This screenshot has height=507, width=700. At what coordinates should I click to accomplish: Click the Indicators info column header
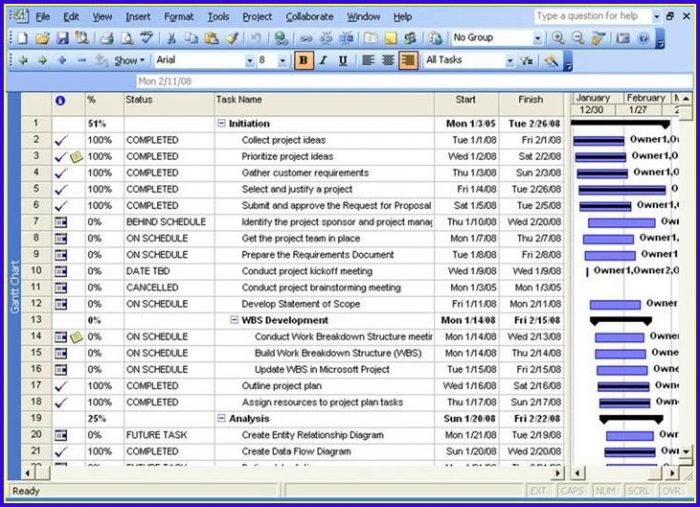(68, 104)
